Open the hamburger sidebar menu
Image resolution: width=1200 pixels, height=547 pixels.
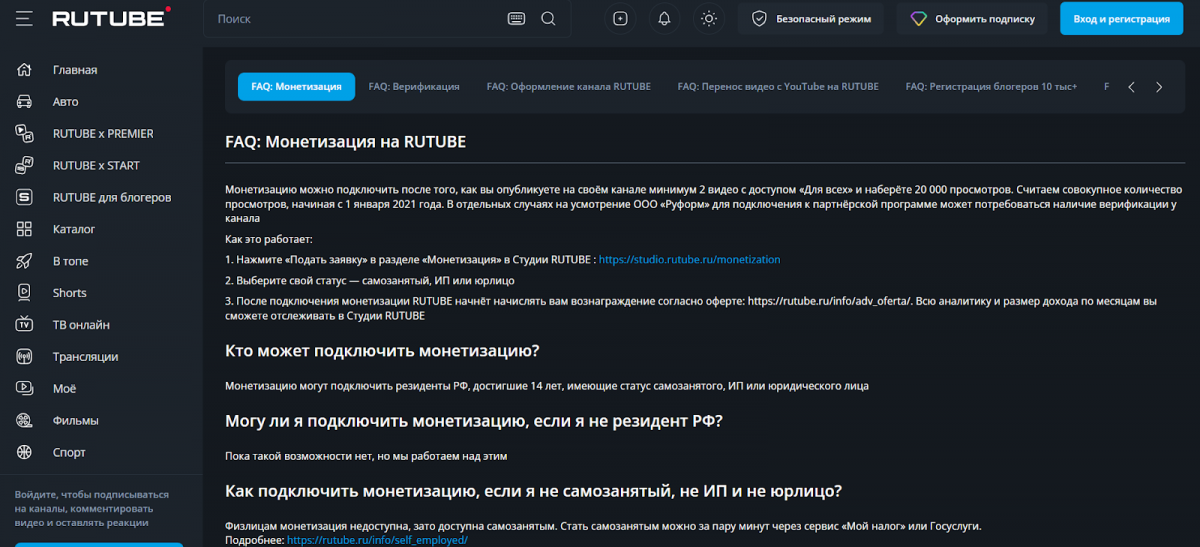tap(24, 19)
